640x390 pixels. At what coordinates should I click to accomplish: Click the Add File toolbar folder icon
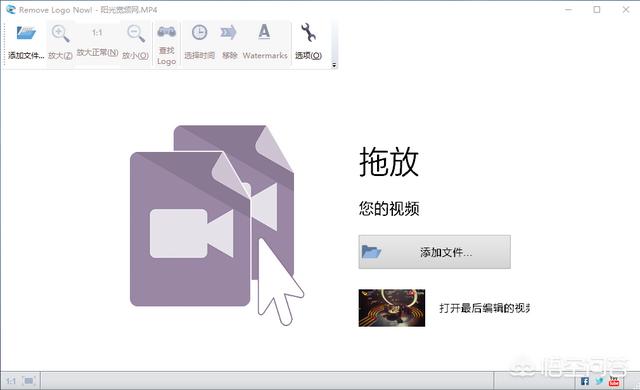coord(26,33)
